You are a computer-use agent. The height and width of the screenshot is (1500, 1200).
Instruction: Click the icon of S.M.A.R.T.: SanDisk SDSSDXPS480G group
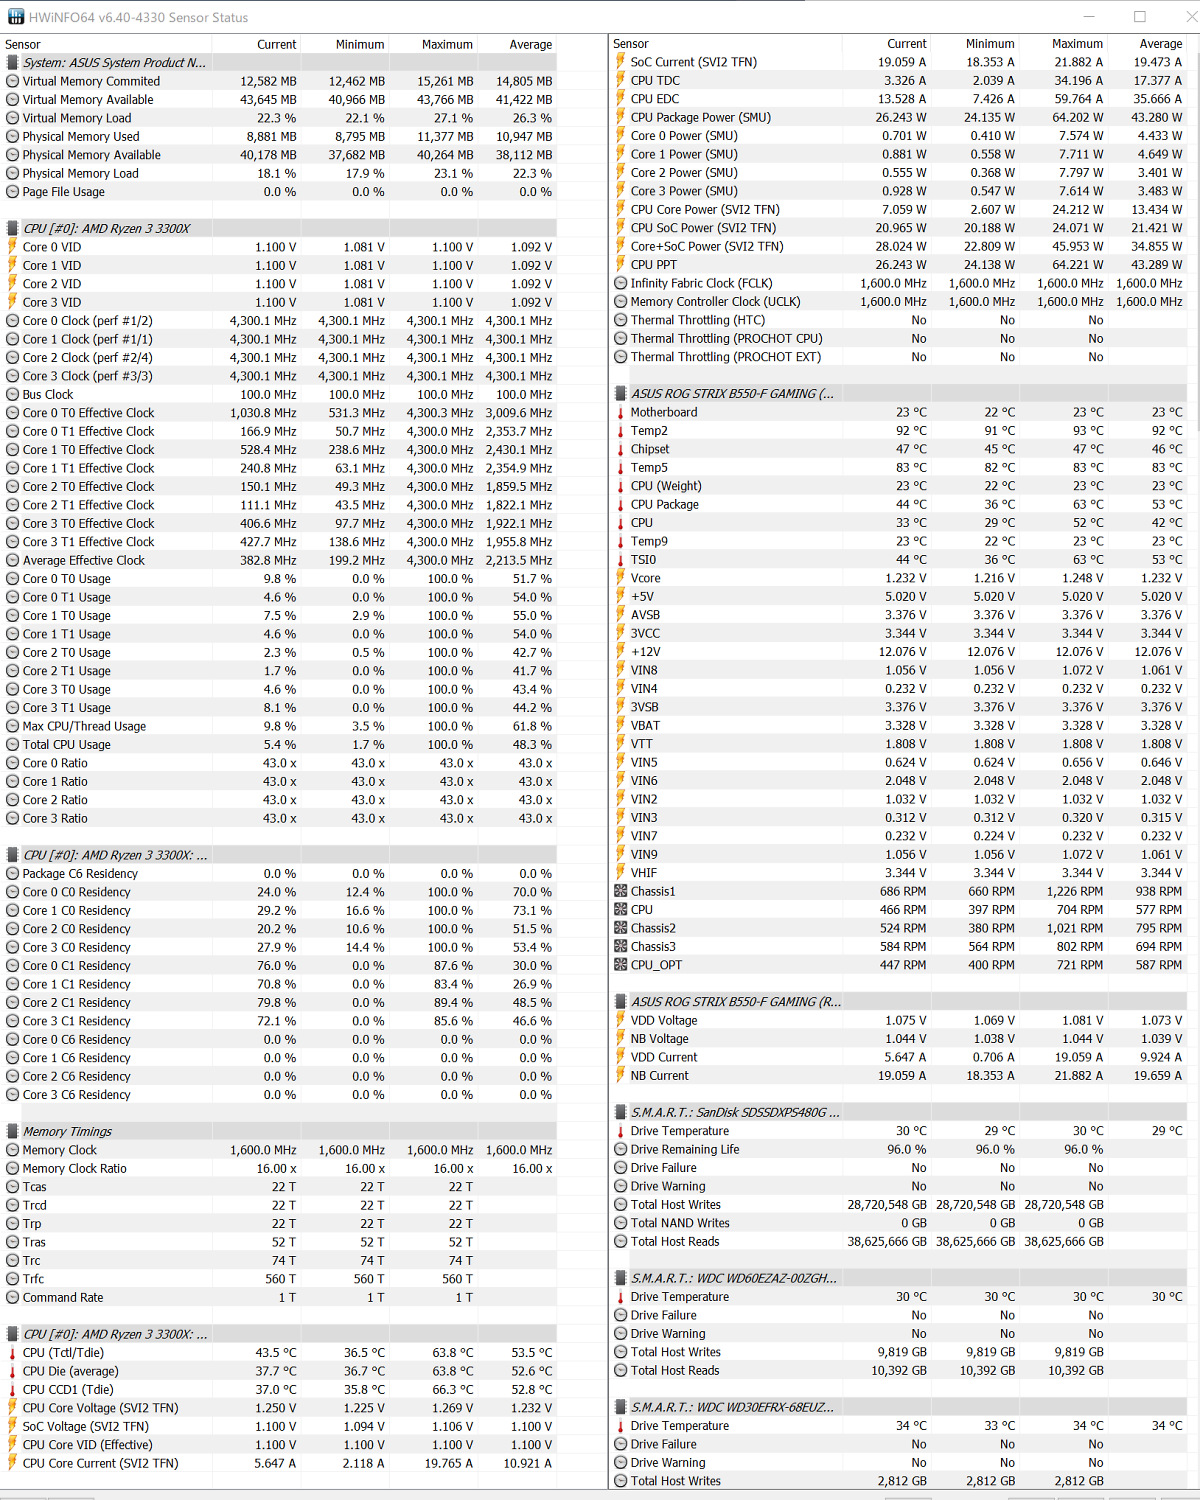(x=620, y=1112)
